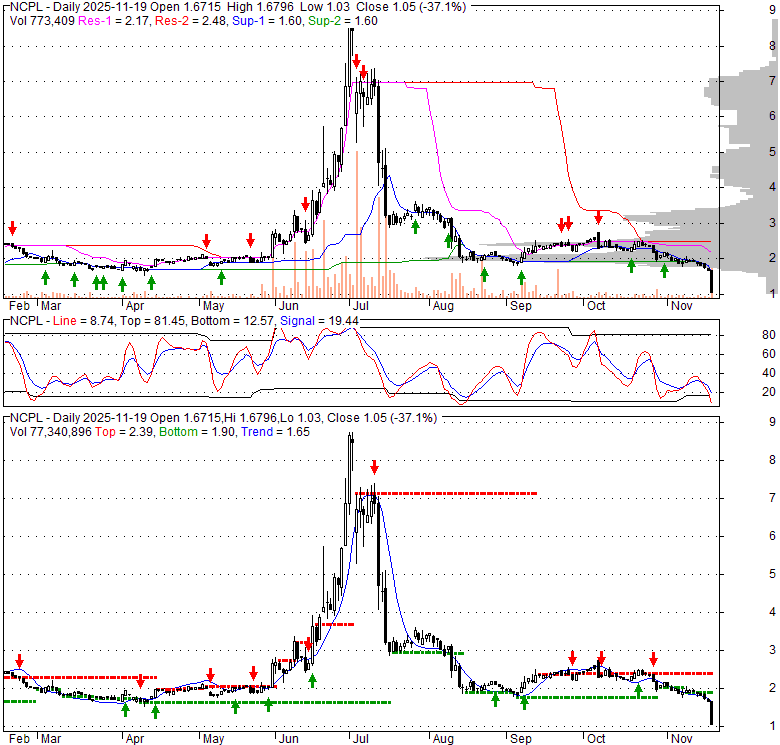Click the gray volume profile bar near 7

point(712,92)
